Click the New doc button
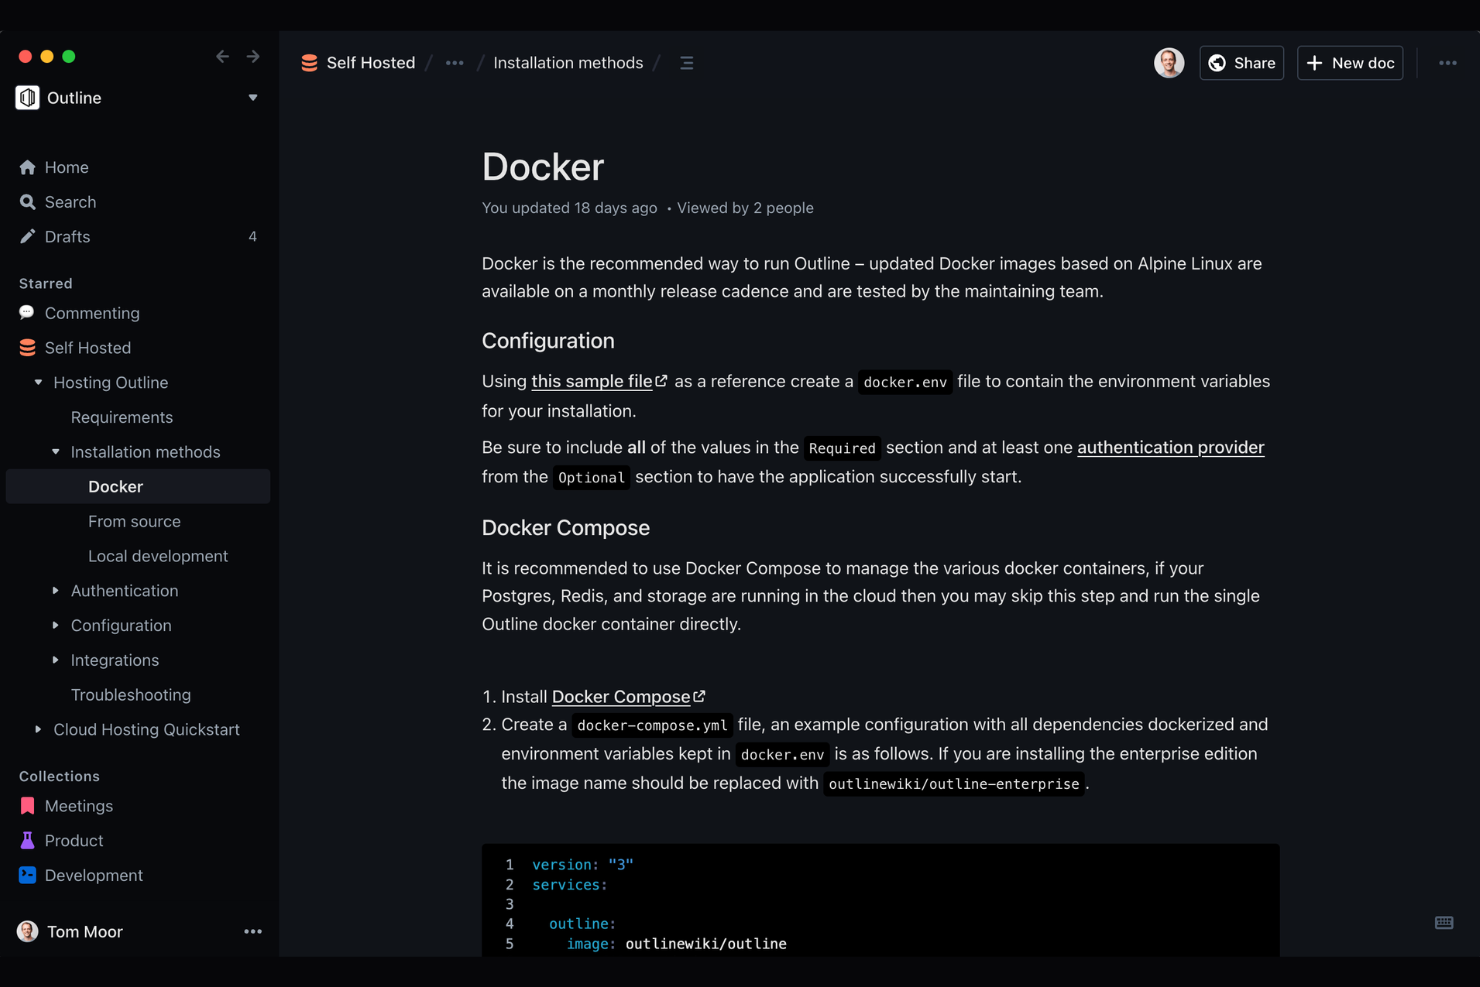 tap(1350, 63)
